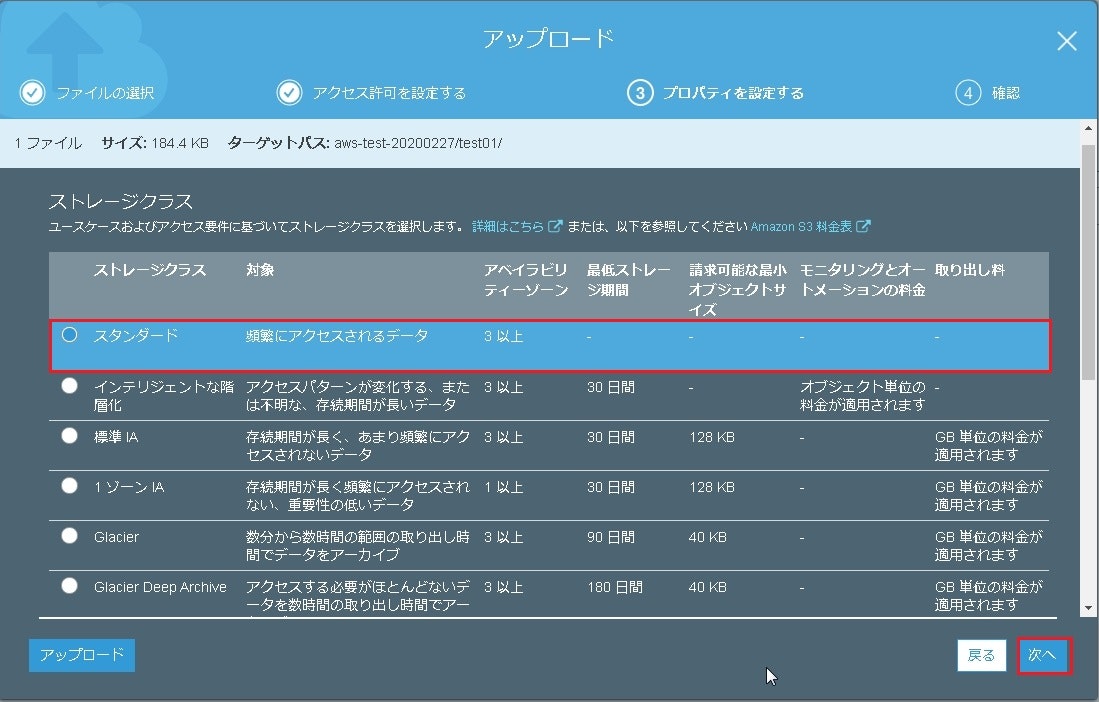The height and width of the screenshot is (702, 1099).
Task: Go to アクセス許可を設定する step
Action: click(389, 92)
